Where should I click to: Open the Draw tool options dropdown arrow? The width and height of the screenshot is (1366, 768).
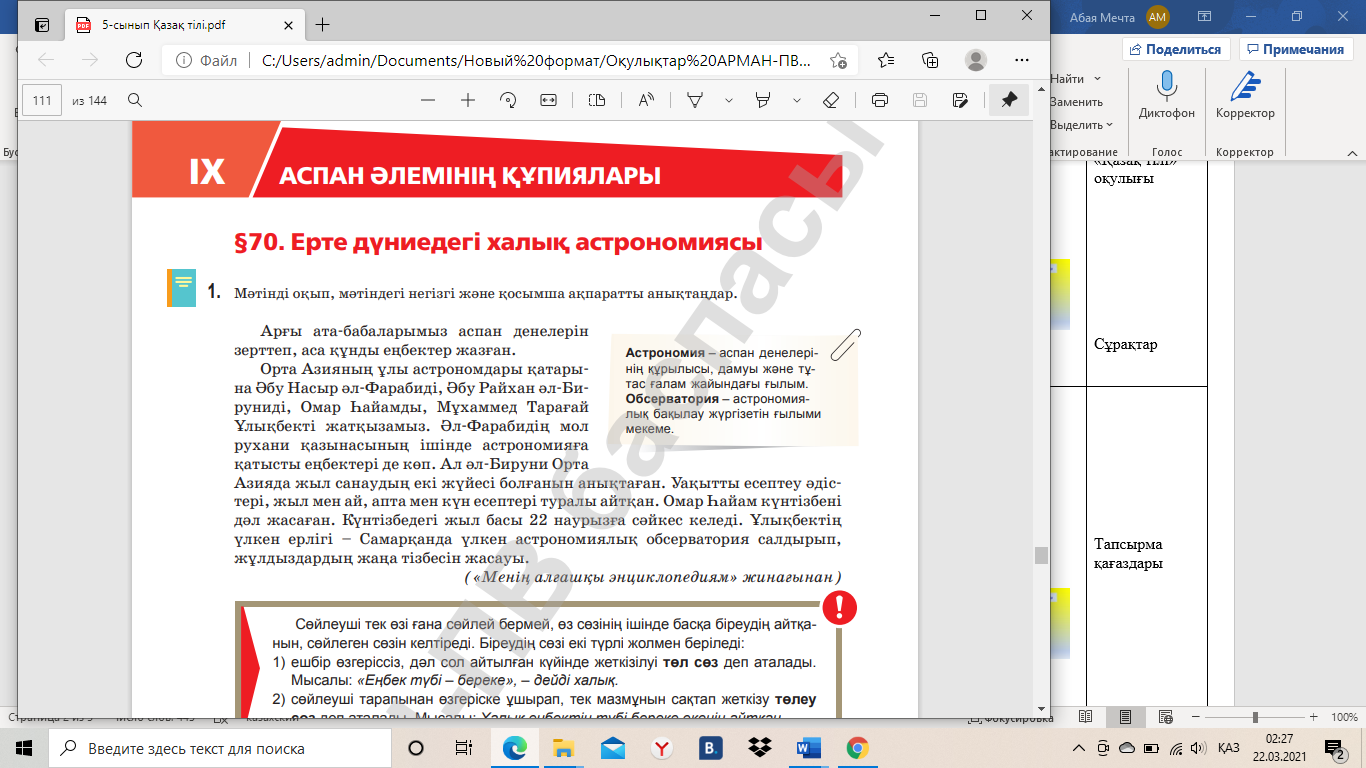[728, 100]
